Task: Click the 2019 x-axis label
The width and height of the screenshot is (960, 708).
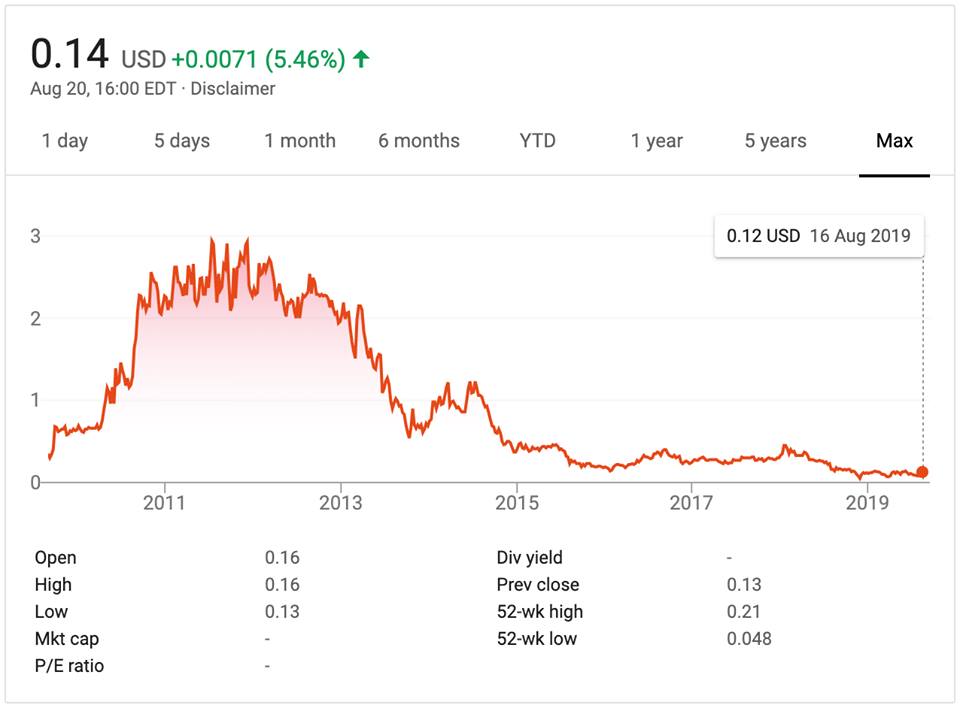Action: (868, 502)
